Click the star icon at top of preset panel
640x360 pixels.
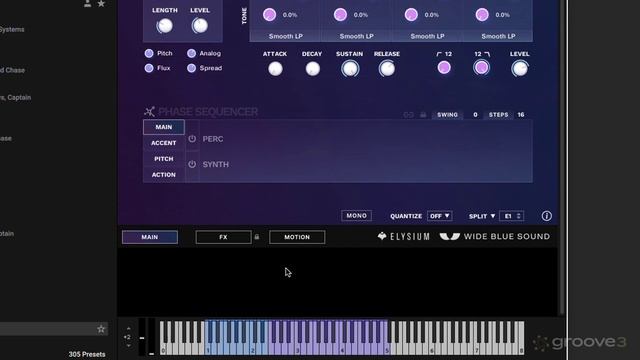101,4
